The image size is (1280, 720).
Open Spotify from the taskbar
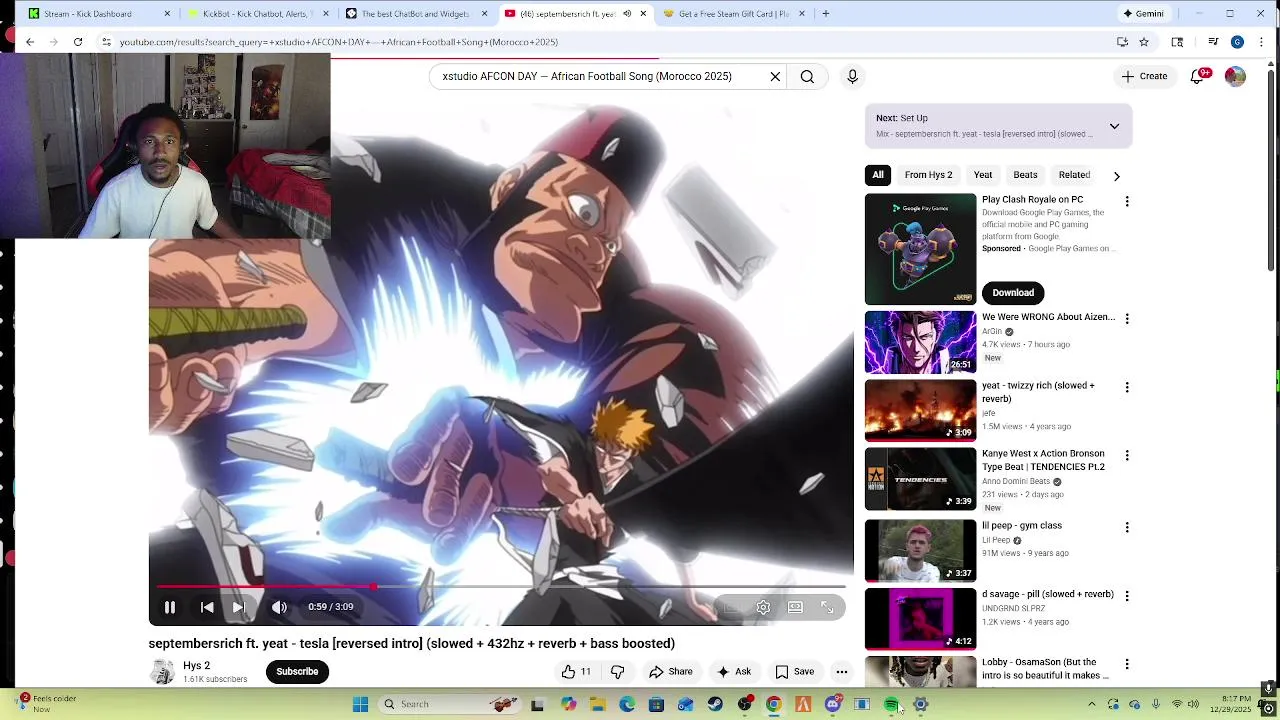click(891, 704)
